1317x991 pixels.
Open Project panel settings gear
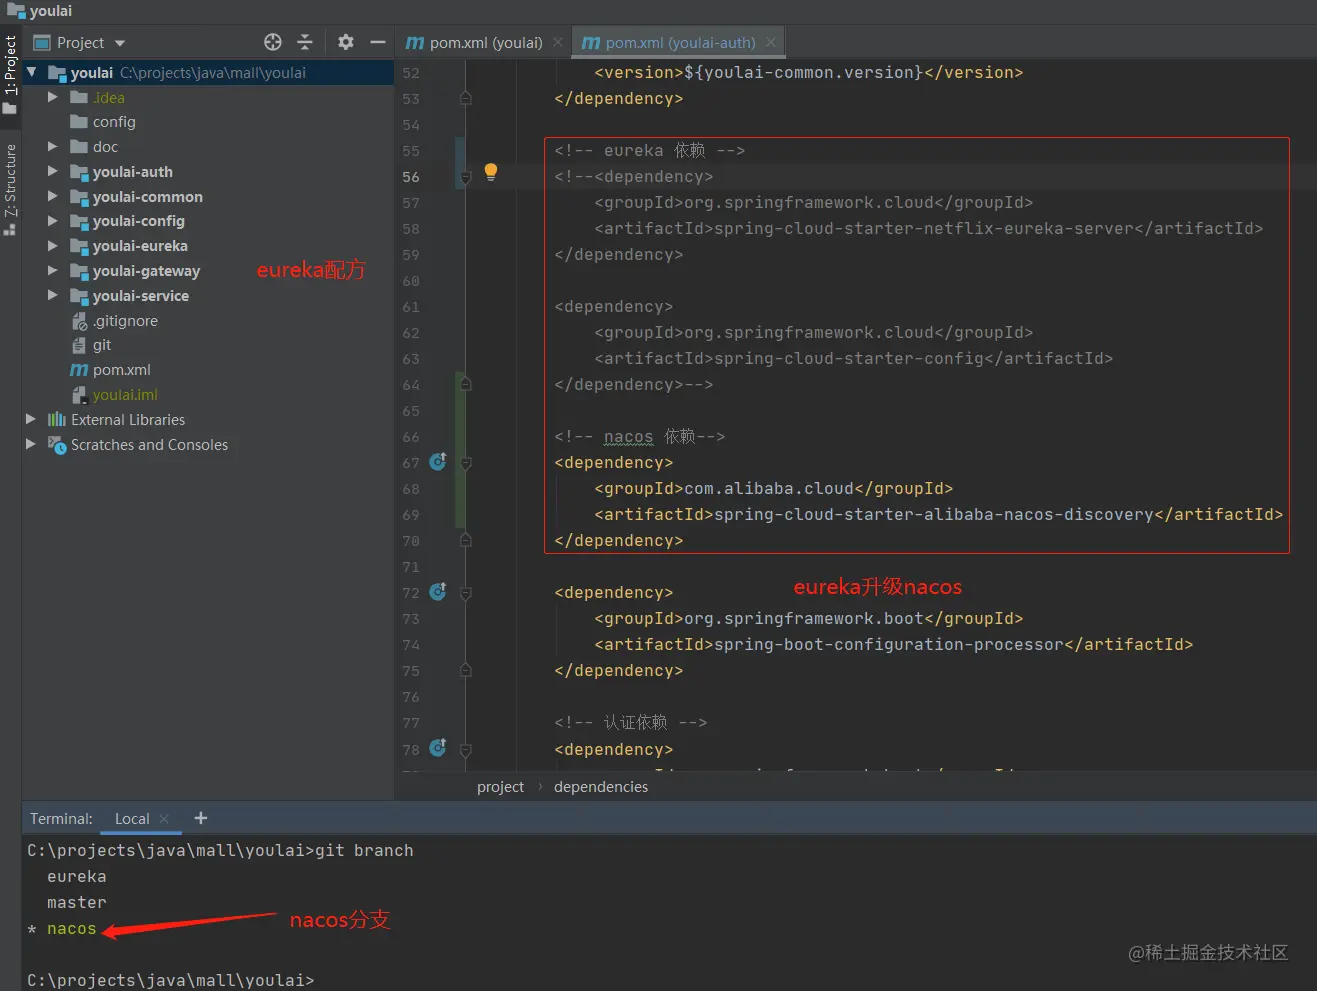[x=345, y=42]
